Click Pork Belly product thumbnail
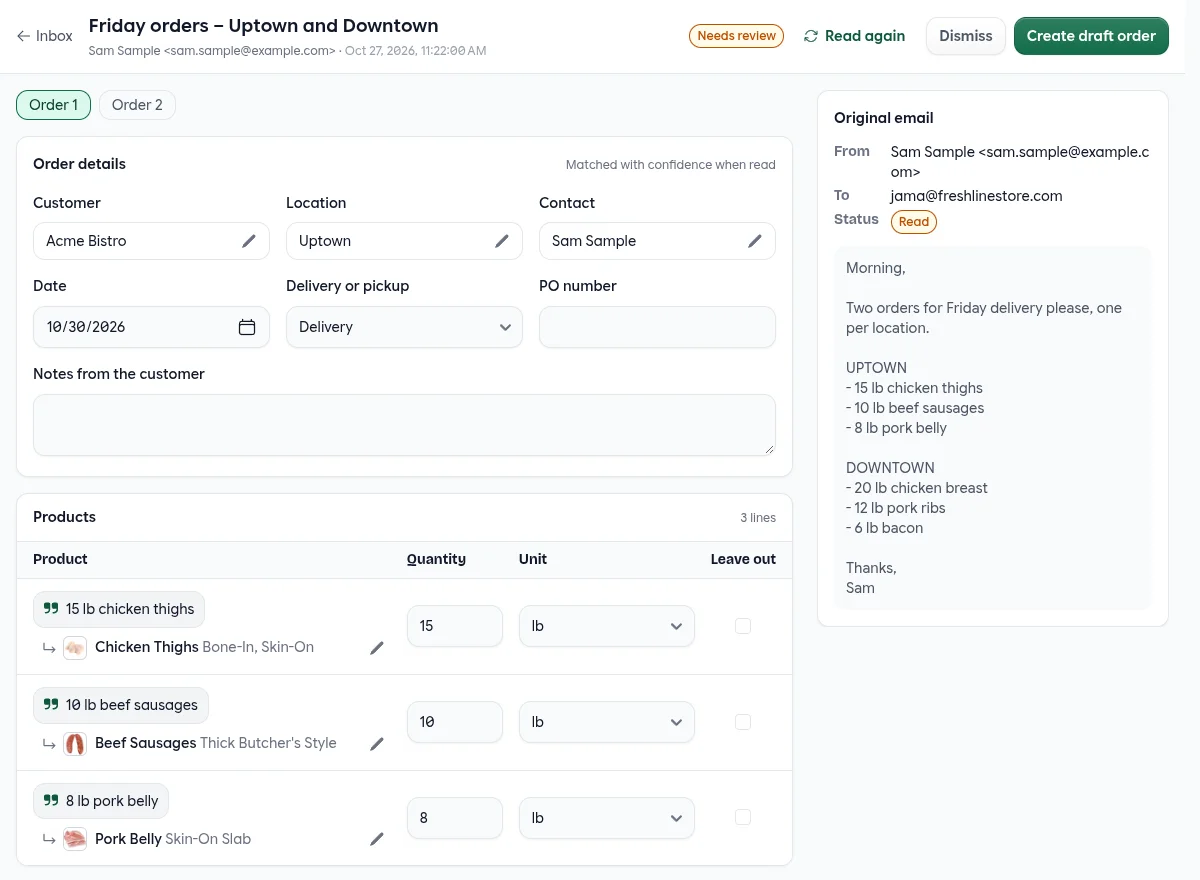 pyautogui.click(x=75, y=839)
